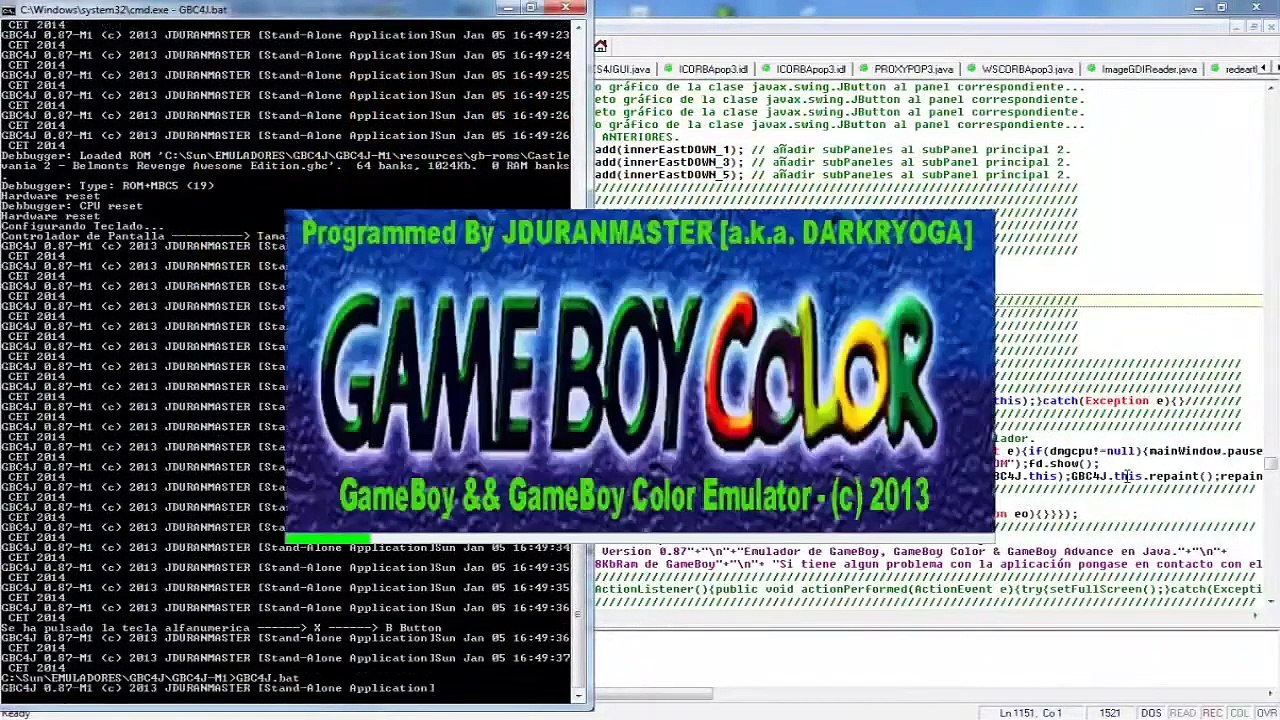Click the 'Ln 1151, Co 1' status cell
This screenshot has width=1280, height=720.
pyautogui.click(x=1029, y=713)
